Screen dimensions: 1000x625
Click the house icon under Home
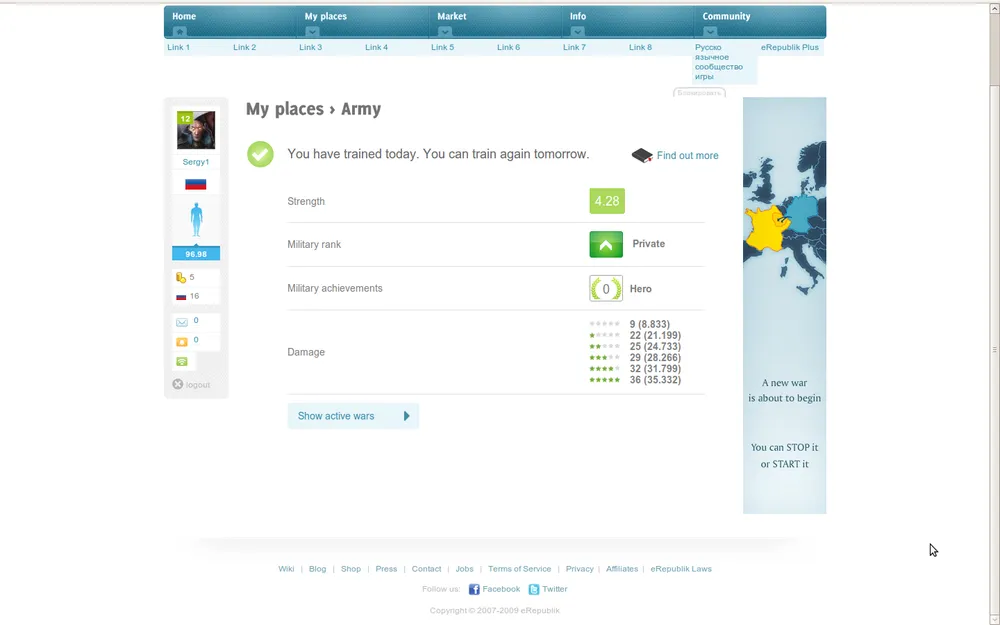coord(180,32)
